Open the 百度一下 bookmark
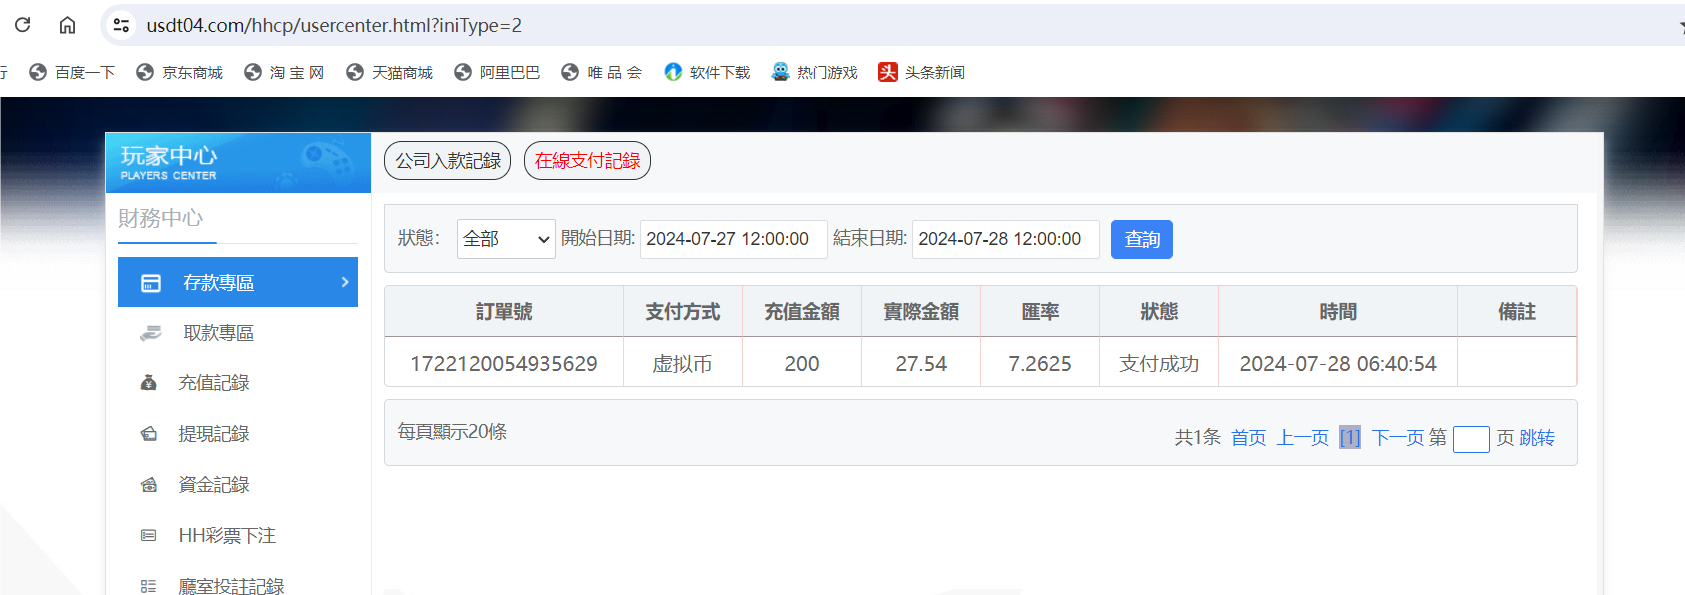This screenshot has width=1685, height=595. [72, 72]
